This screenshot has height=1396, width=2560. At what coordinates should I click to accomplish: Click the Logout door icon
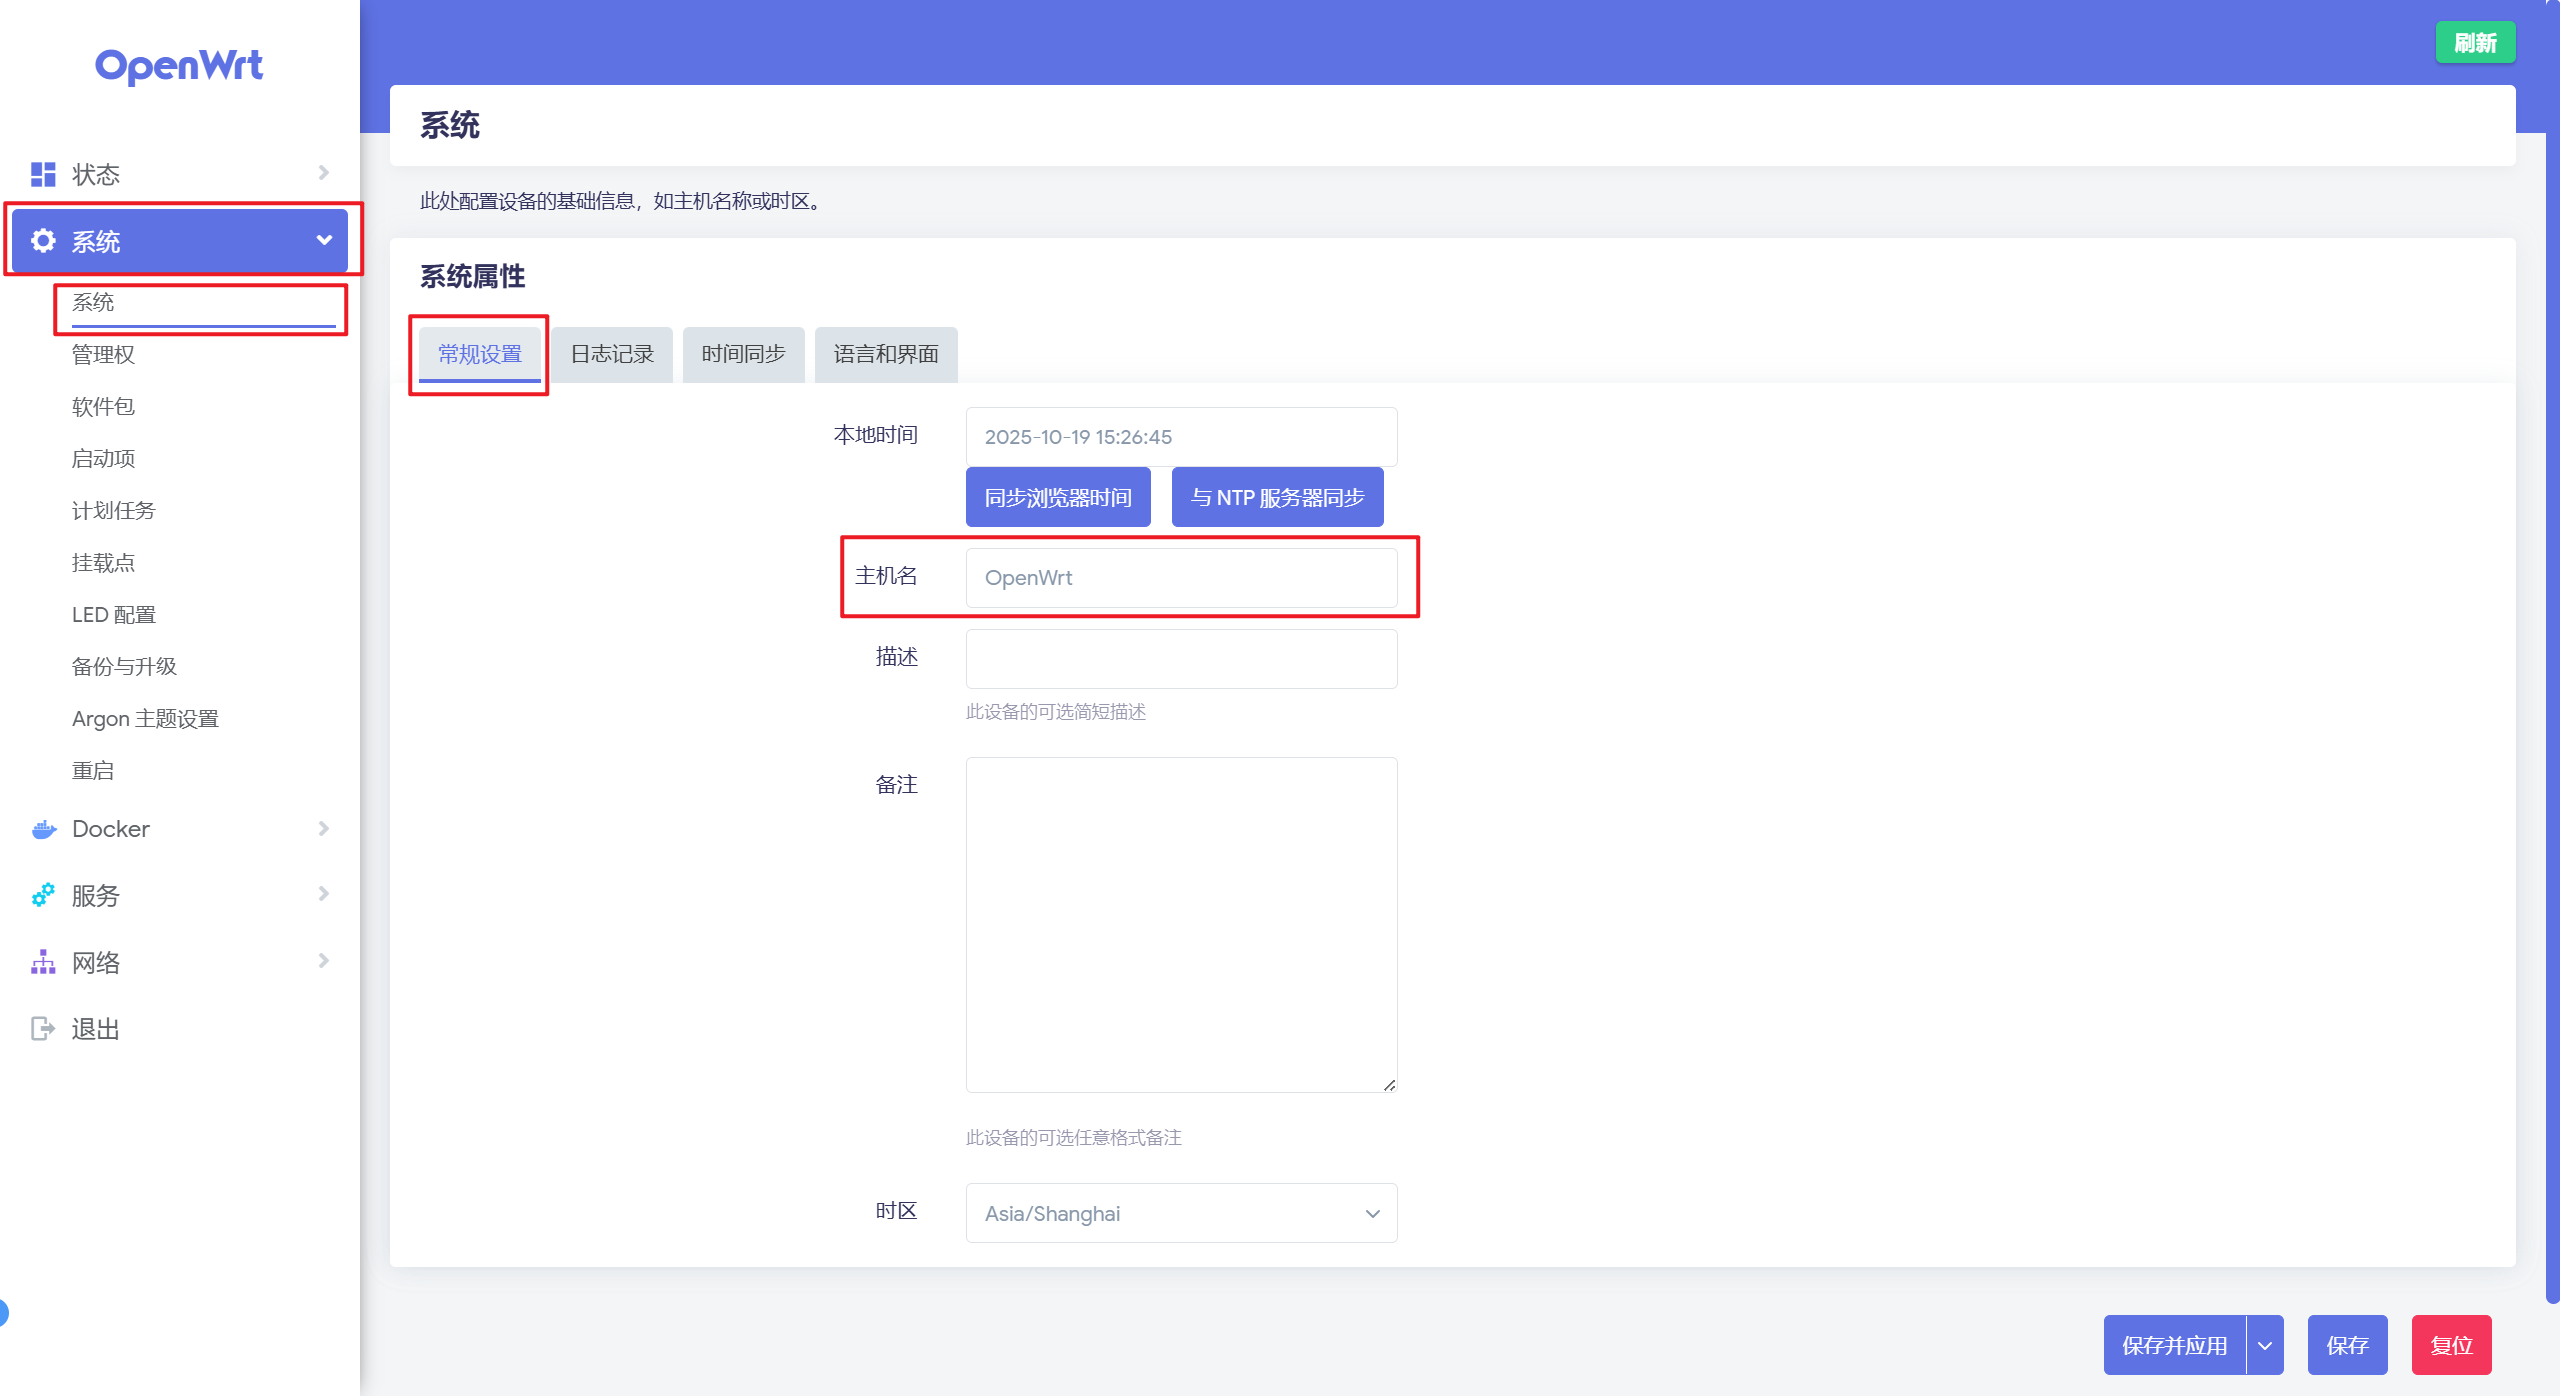(43, 1028)
